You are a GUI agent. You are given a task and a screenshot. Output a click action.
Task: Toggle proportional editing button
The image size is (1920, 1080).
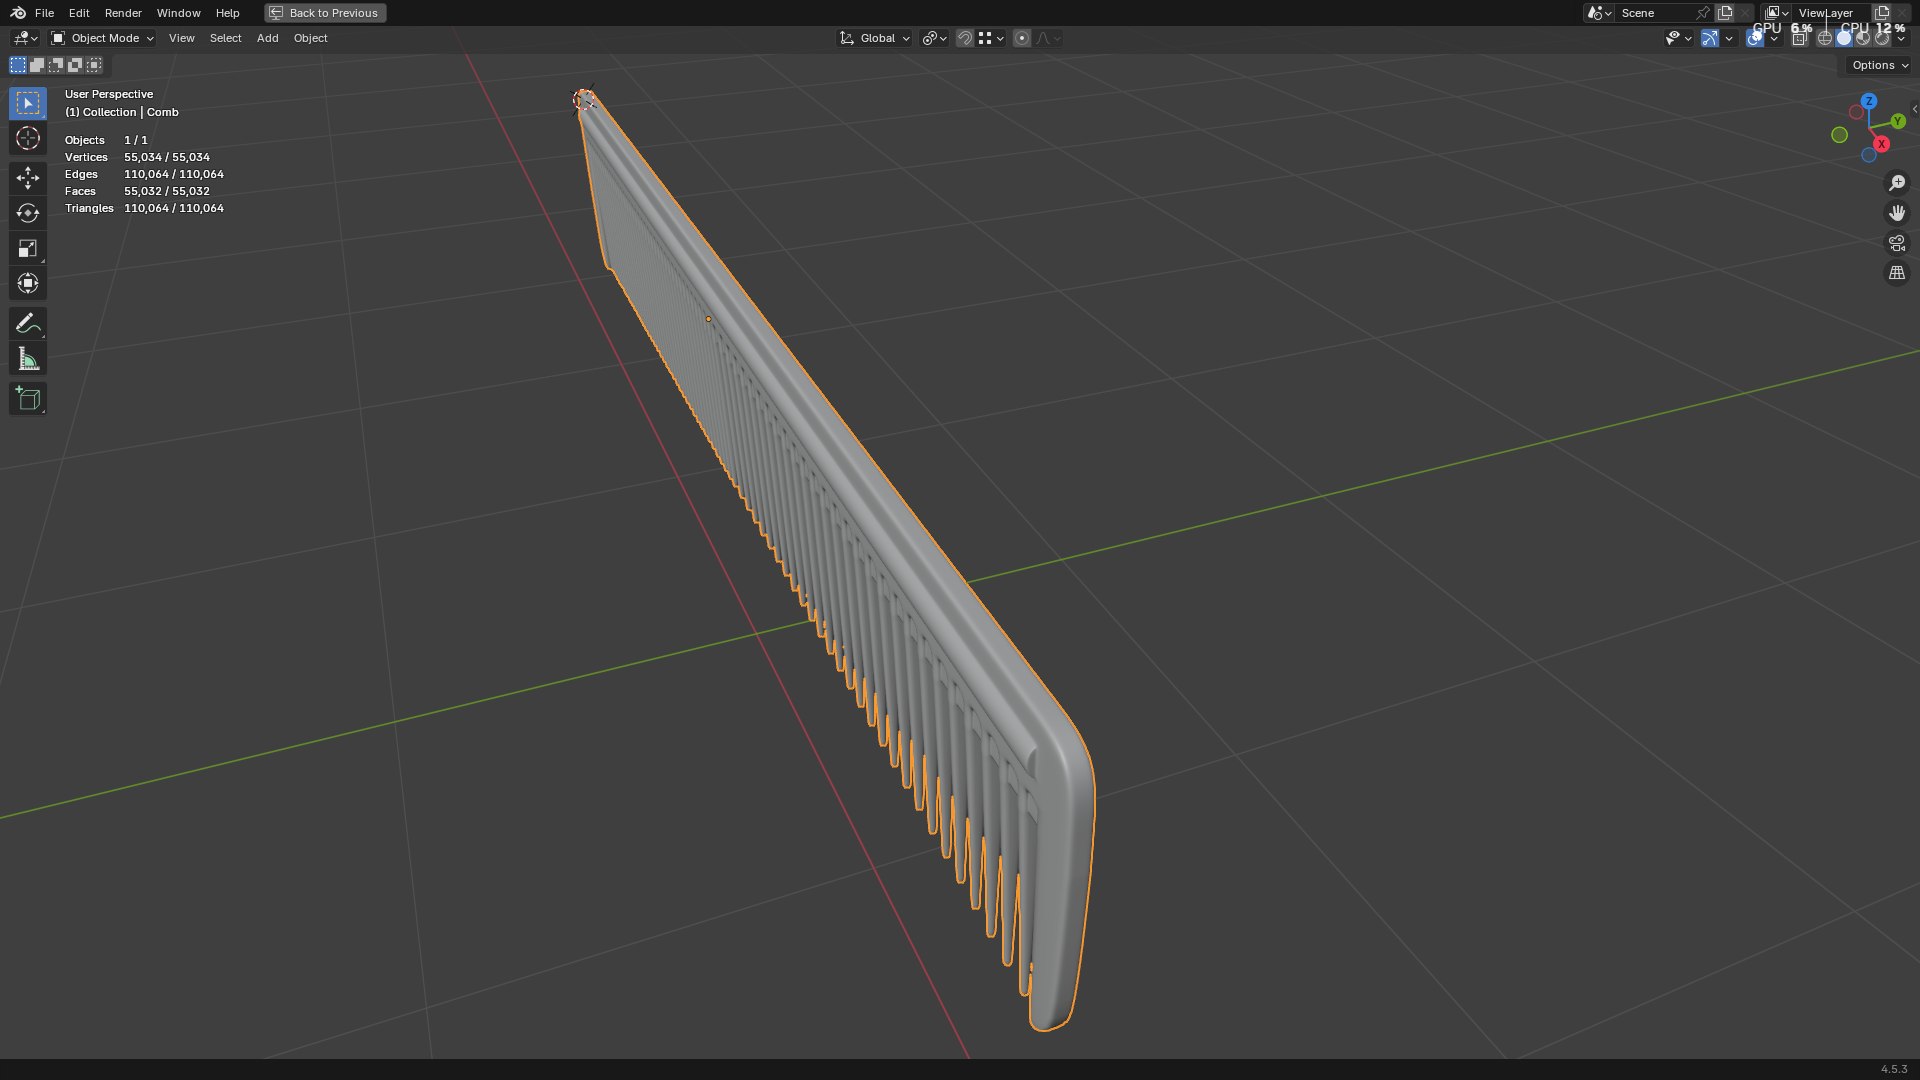click(x=1021, y=38)
